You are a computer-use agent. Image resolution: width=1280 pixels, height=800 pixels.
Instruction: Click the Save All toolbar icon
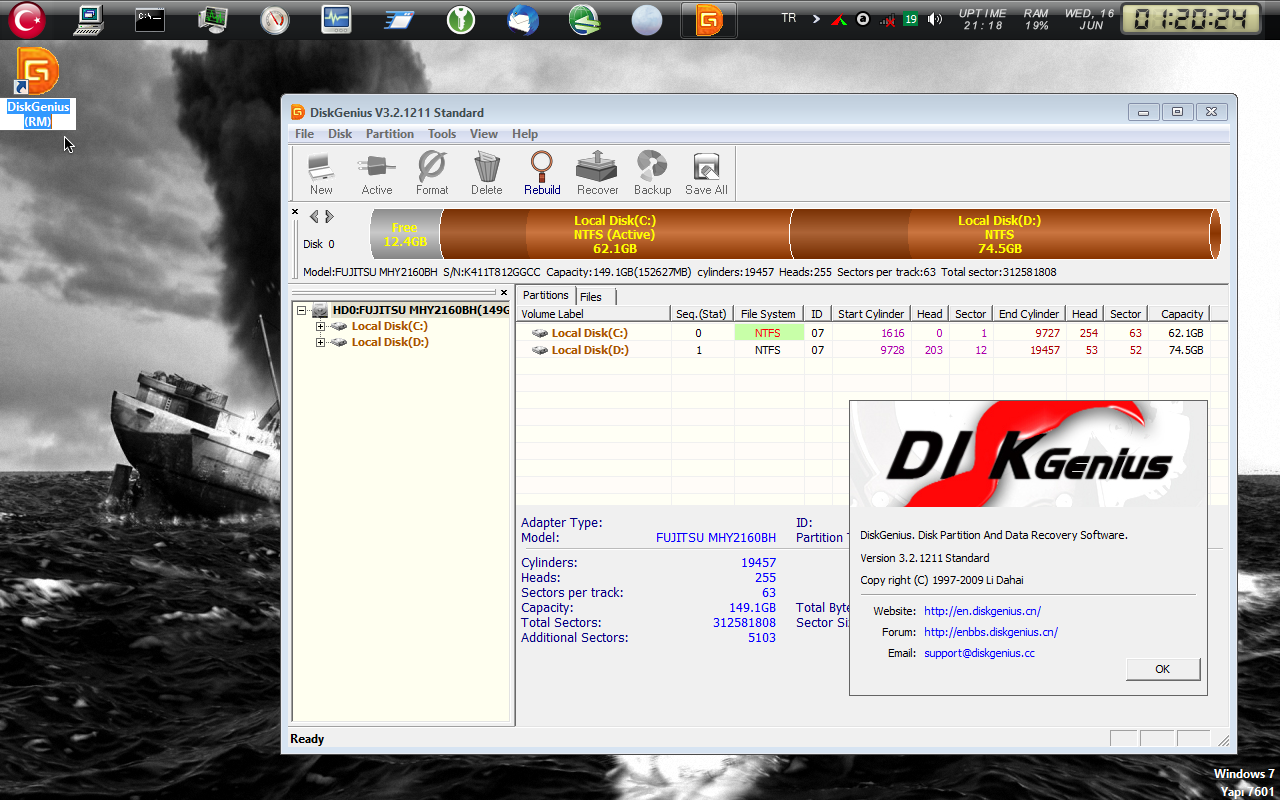(x=706, y=173)
